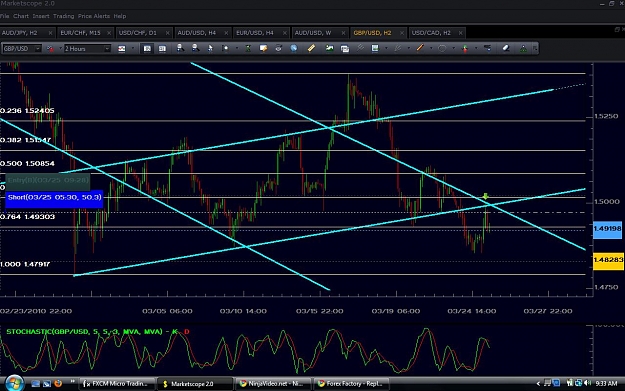Click the 0.500 1.50854 Fibonacci label

[x=28, y=164]
